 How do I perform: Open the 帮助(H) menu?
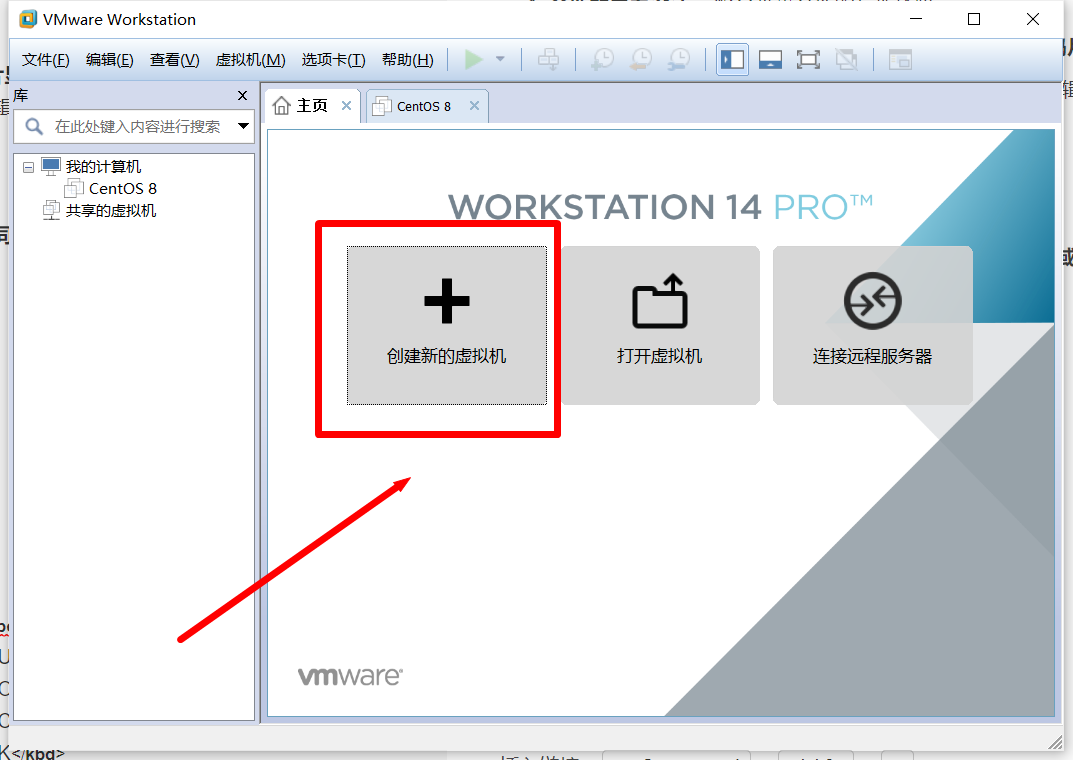408,60
